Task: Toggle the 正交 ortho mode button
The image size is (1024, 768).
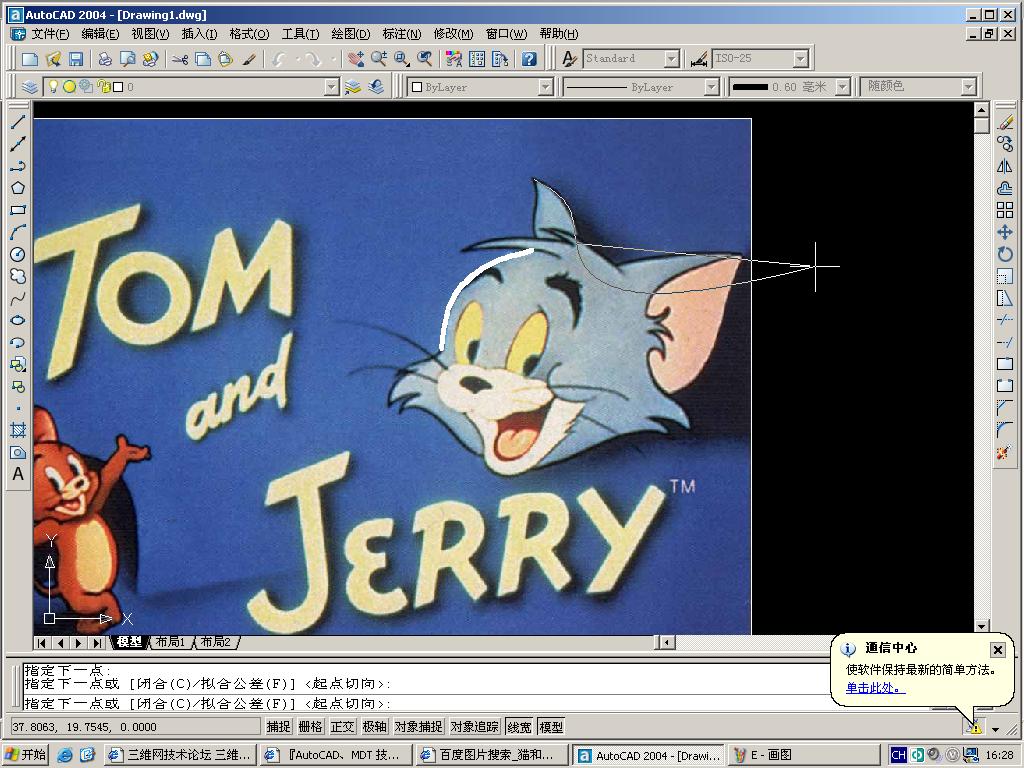Action: pos(342,726)
